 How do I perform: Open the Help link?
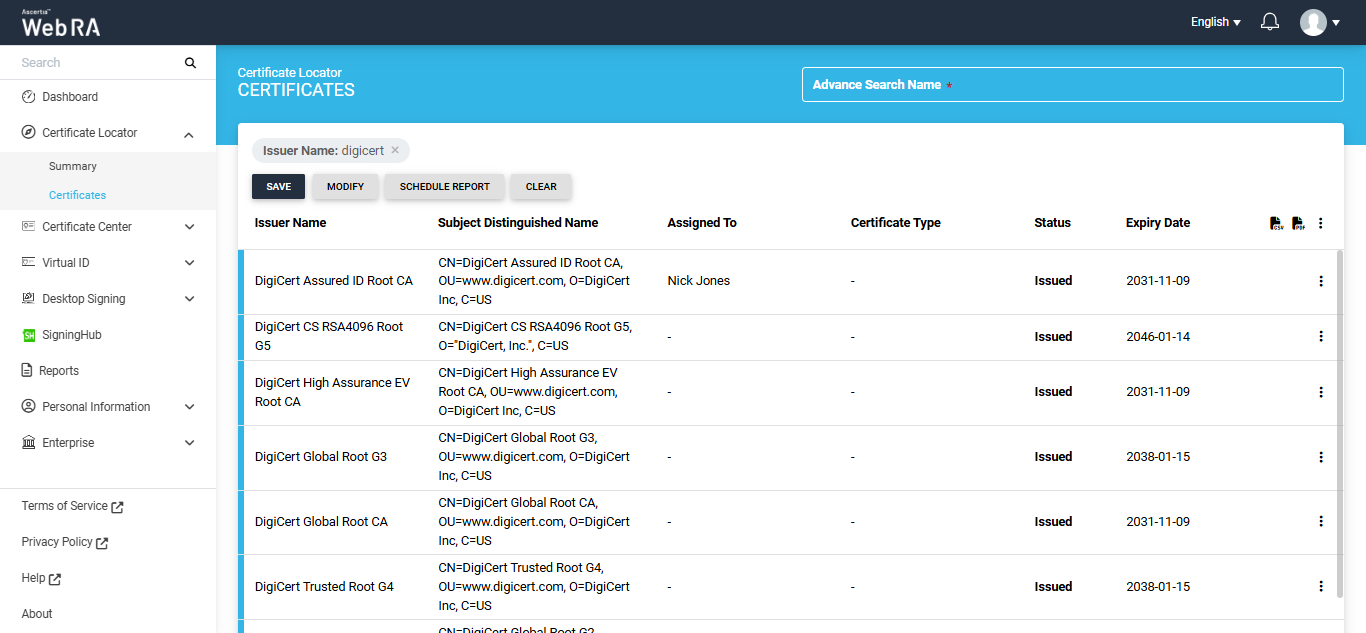(41, 578)
